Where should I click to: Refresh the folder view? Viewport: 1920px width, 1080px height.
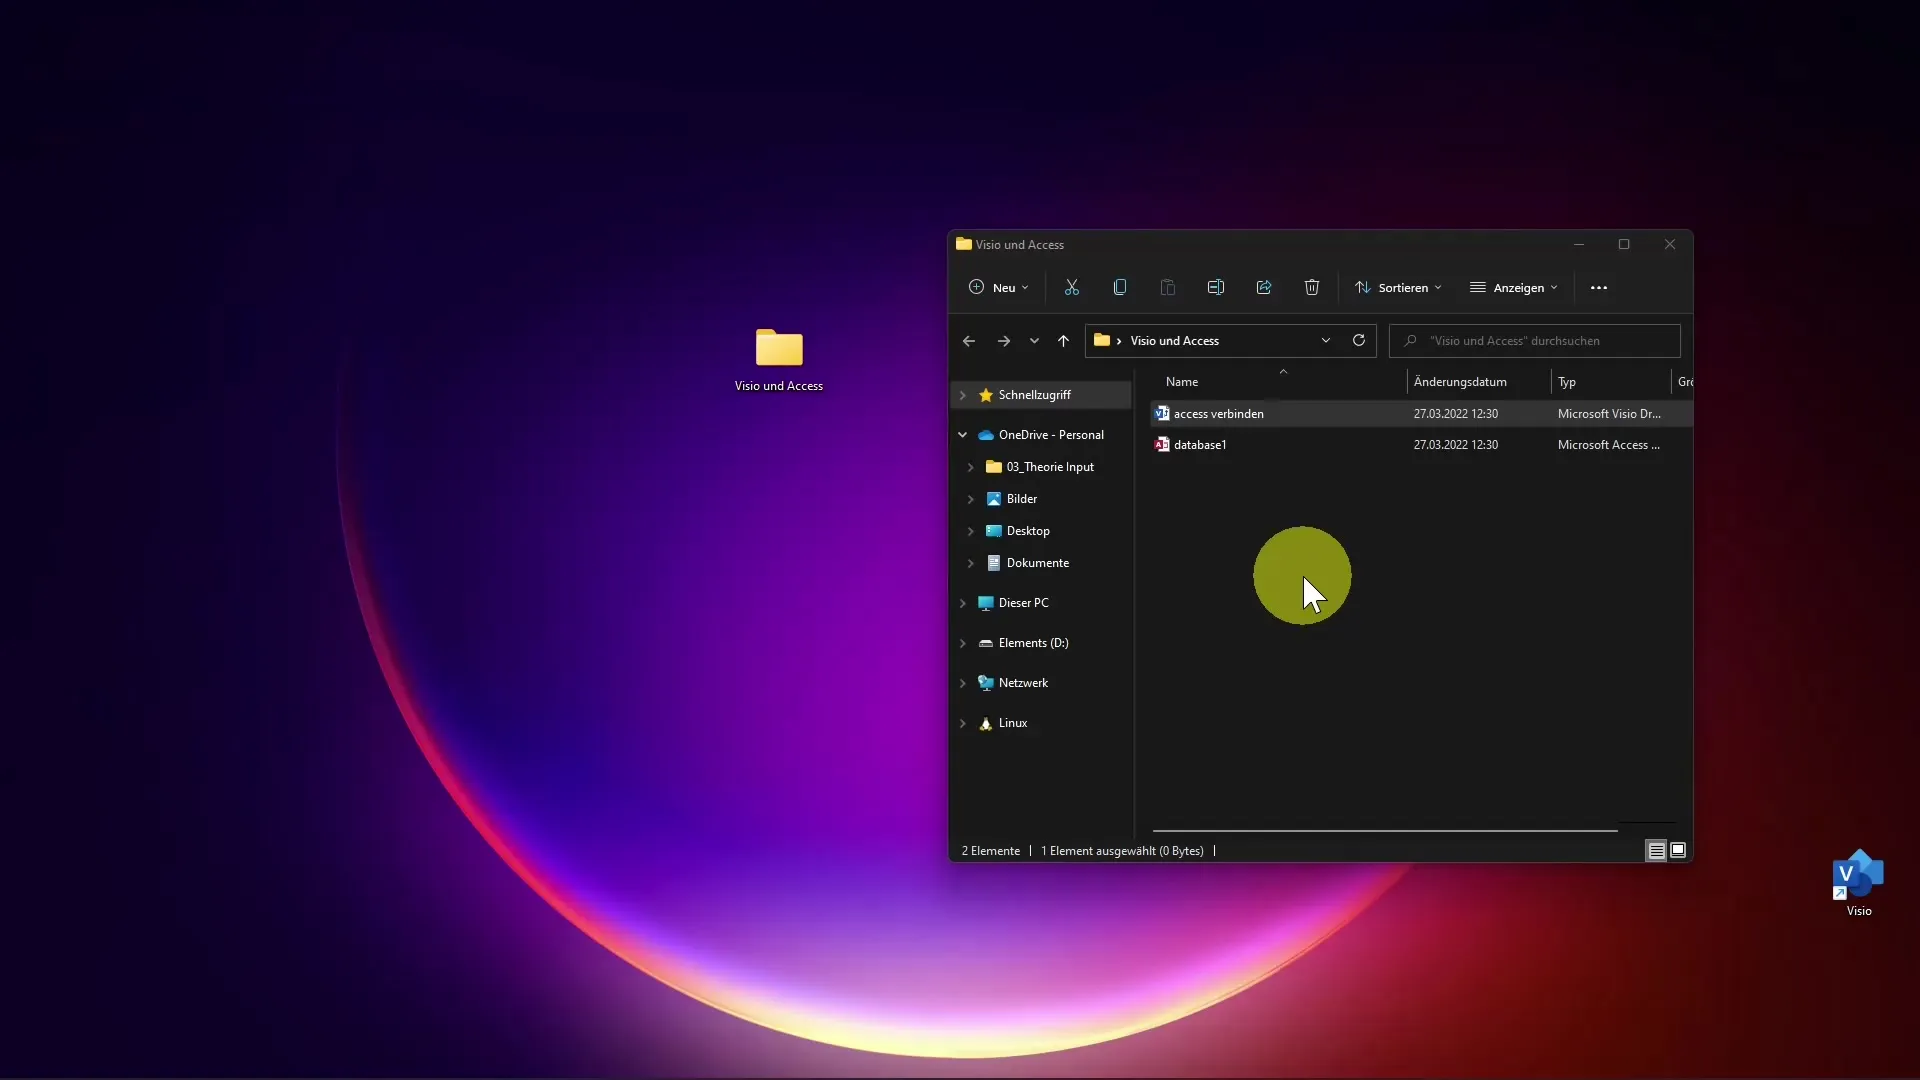pos(1359,341)
